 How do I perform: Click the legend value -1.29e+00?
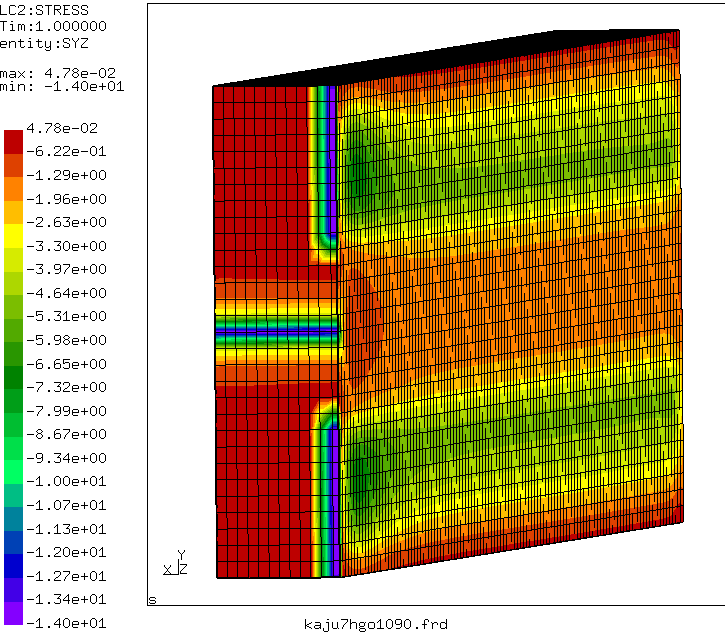(66, 175)
